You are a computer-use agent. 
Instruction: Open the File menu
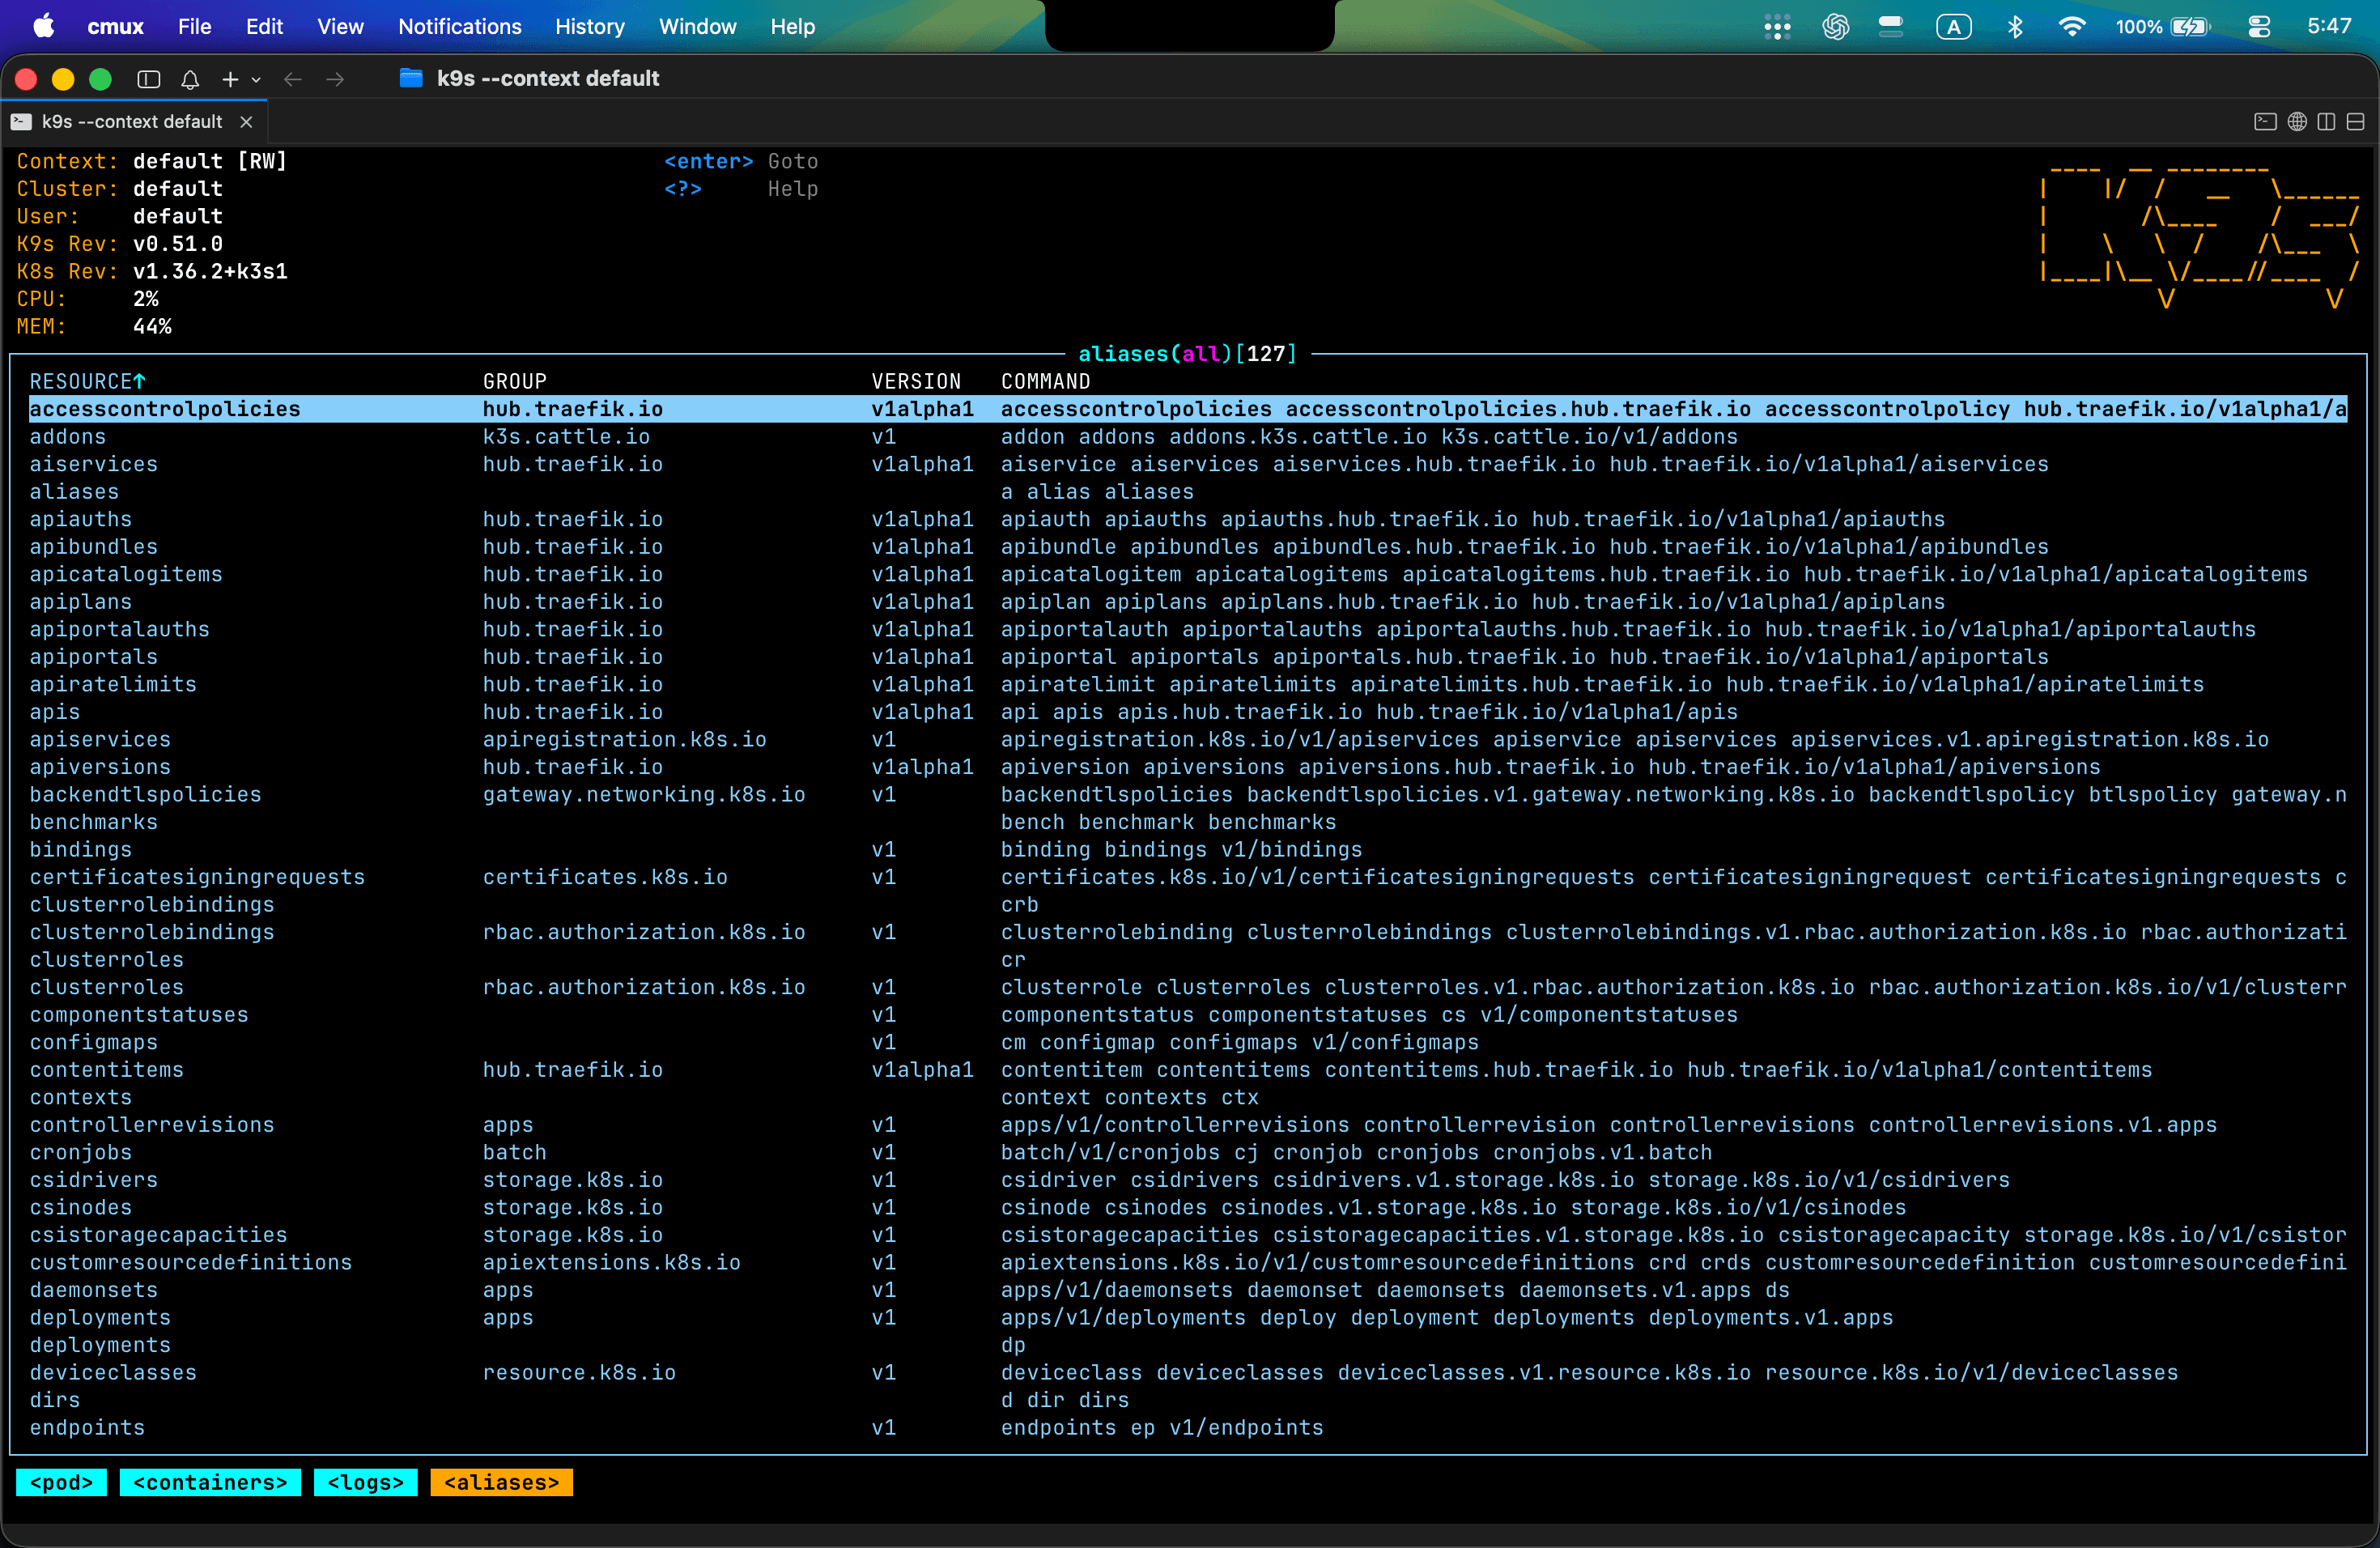point(194,26)
